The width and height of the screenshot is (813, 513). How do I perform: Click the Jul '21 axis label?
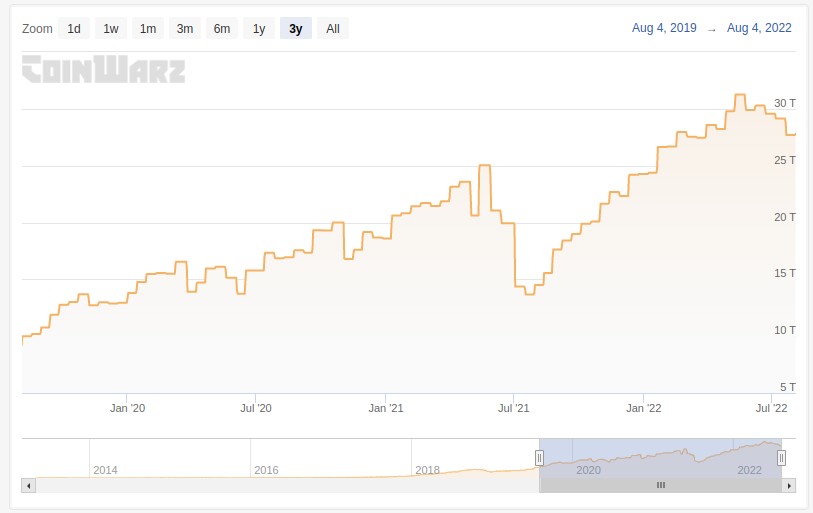pos(513,408)
